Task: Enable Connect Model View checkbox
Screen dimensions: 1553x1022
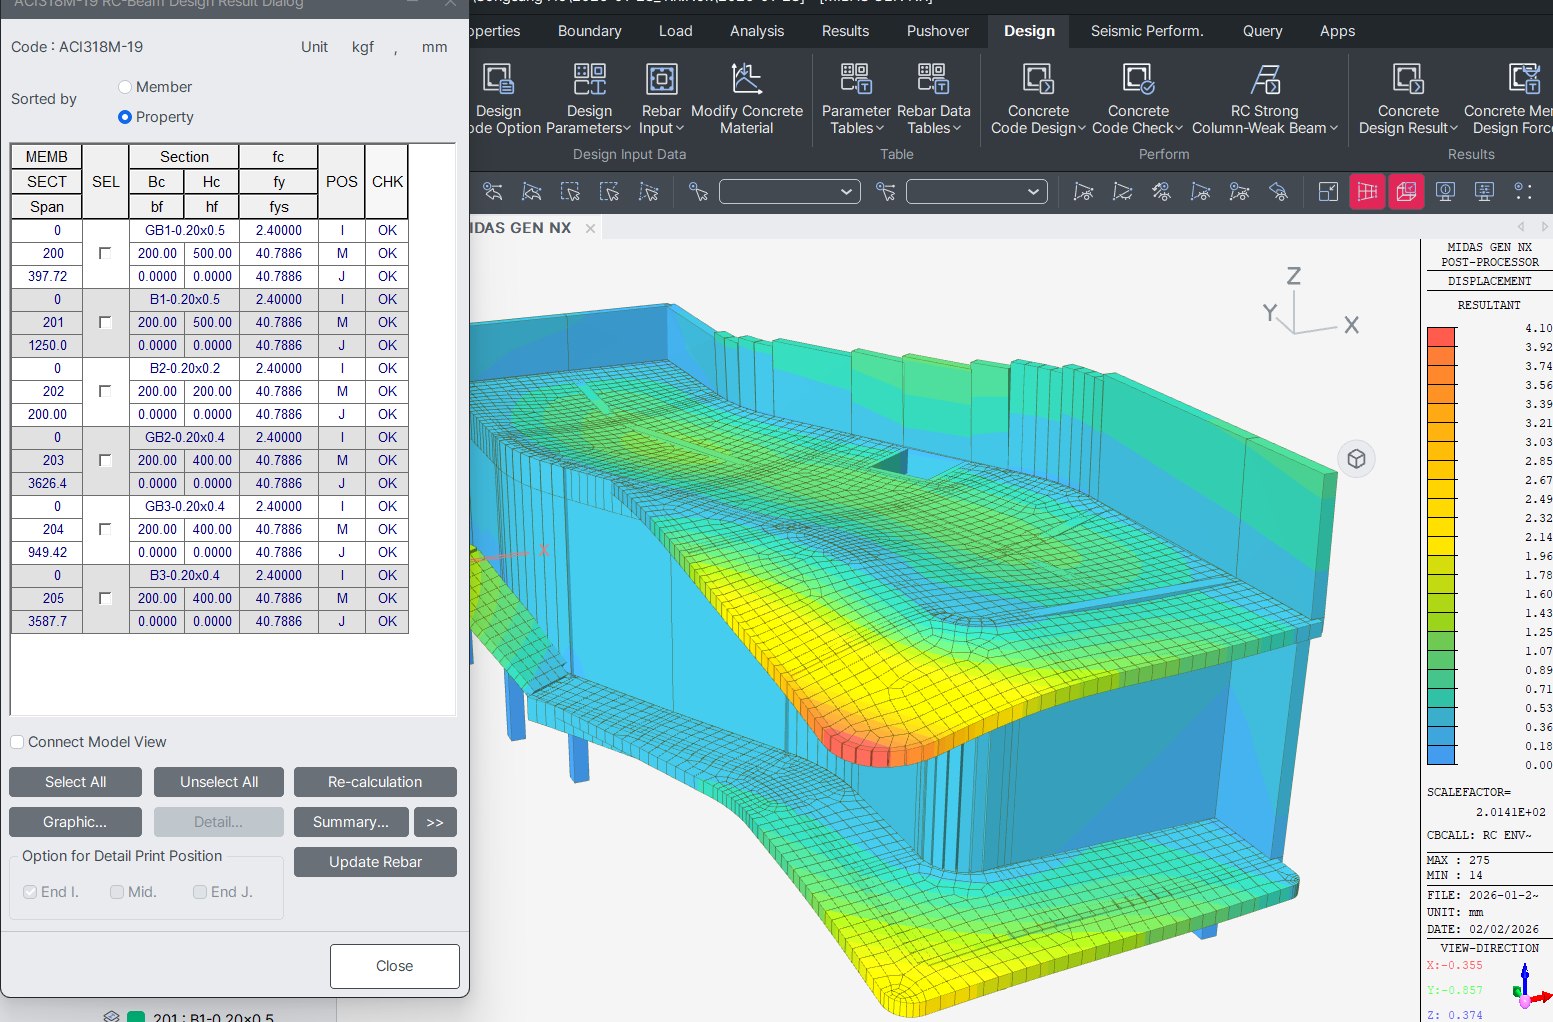Action: pyautogui.click(x=17, y=742)
